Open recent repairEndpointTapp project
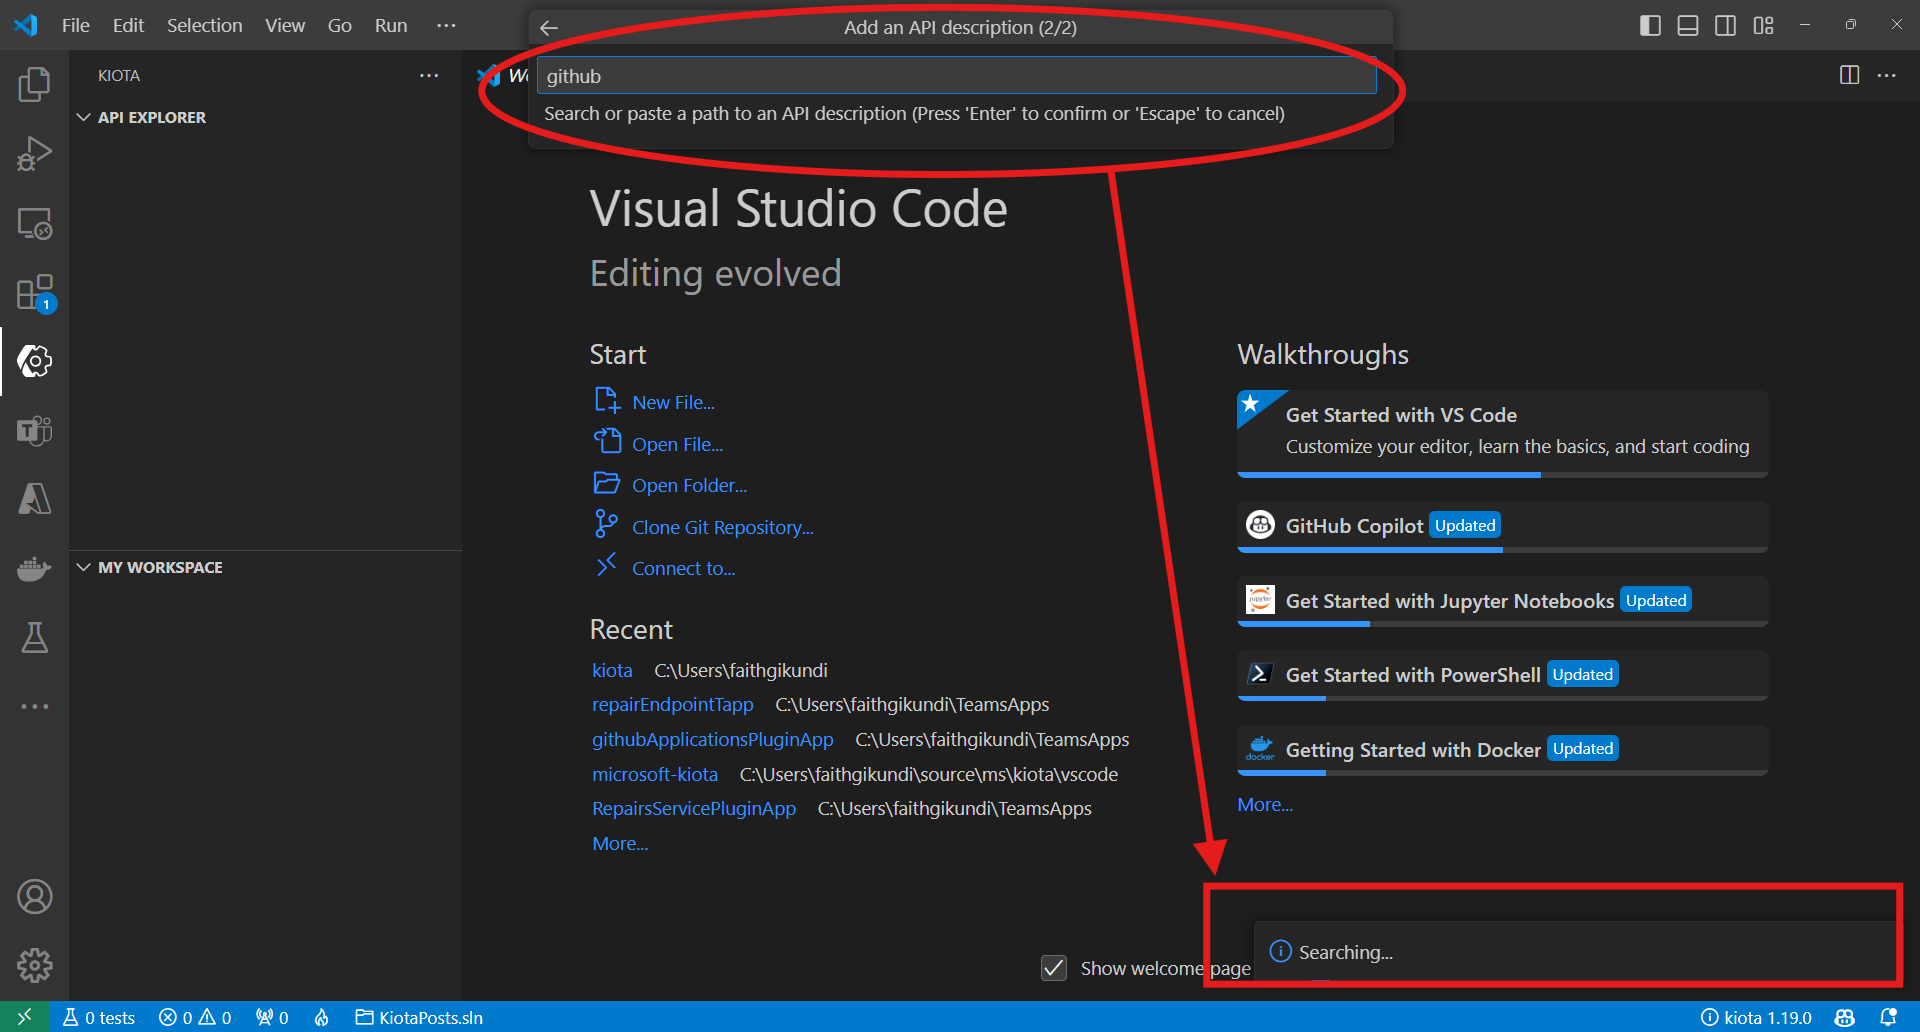 (x=673, y=705)
